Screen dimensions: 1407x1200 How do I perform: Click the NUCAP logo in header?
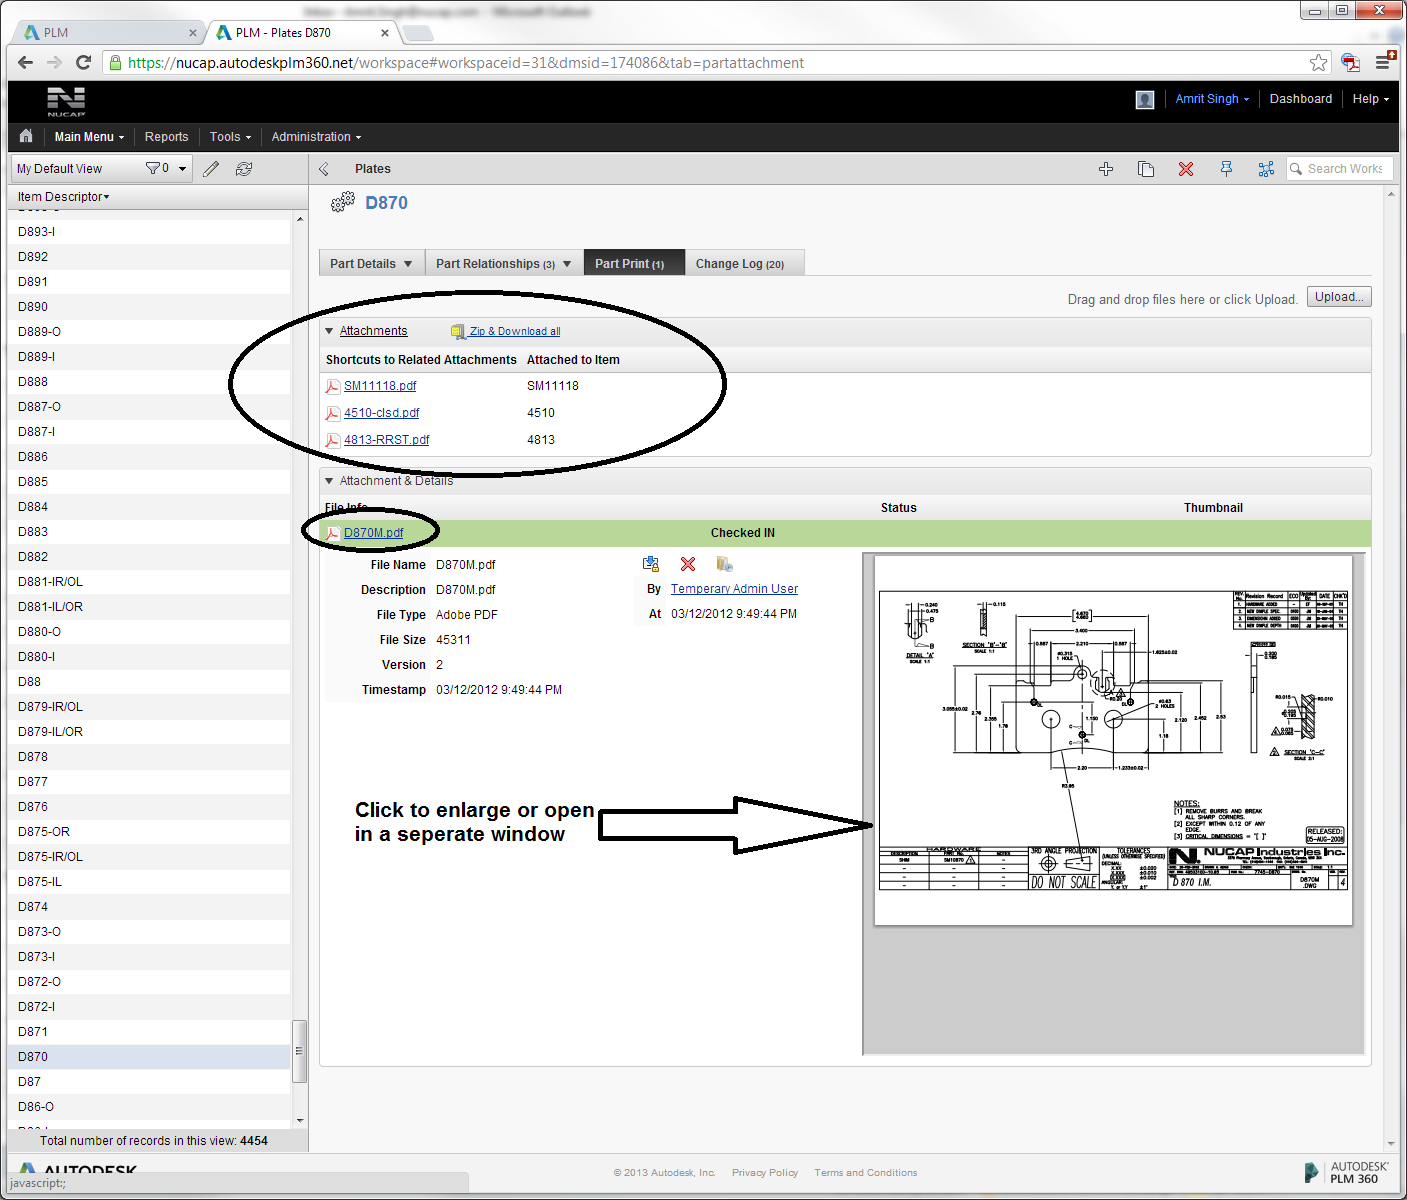(66, 101)
